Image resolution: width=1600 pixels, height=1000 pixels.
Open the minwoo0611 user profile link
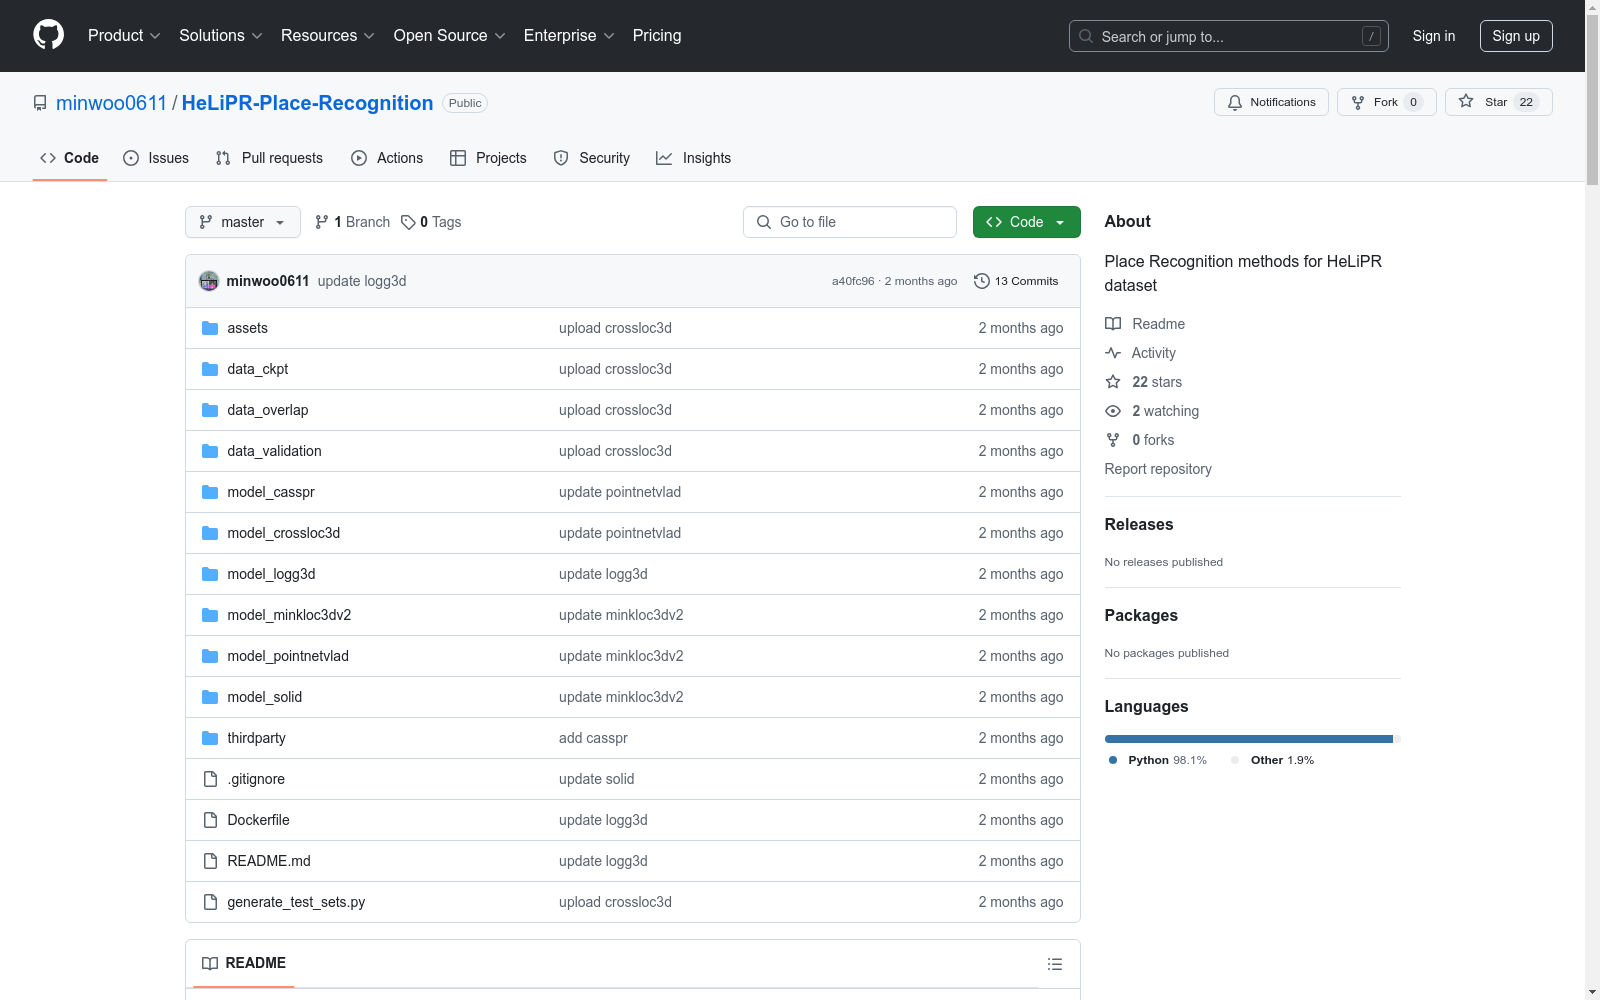(111, 103)
